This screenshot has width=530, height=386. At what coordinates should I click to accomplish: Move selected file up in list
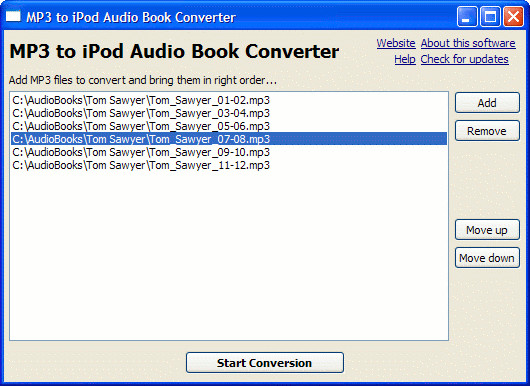487,230
